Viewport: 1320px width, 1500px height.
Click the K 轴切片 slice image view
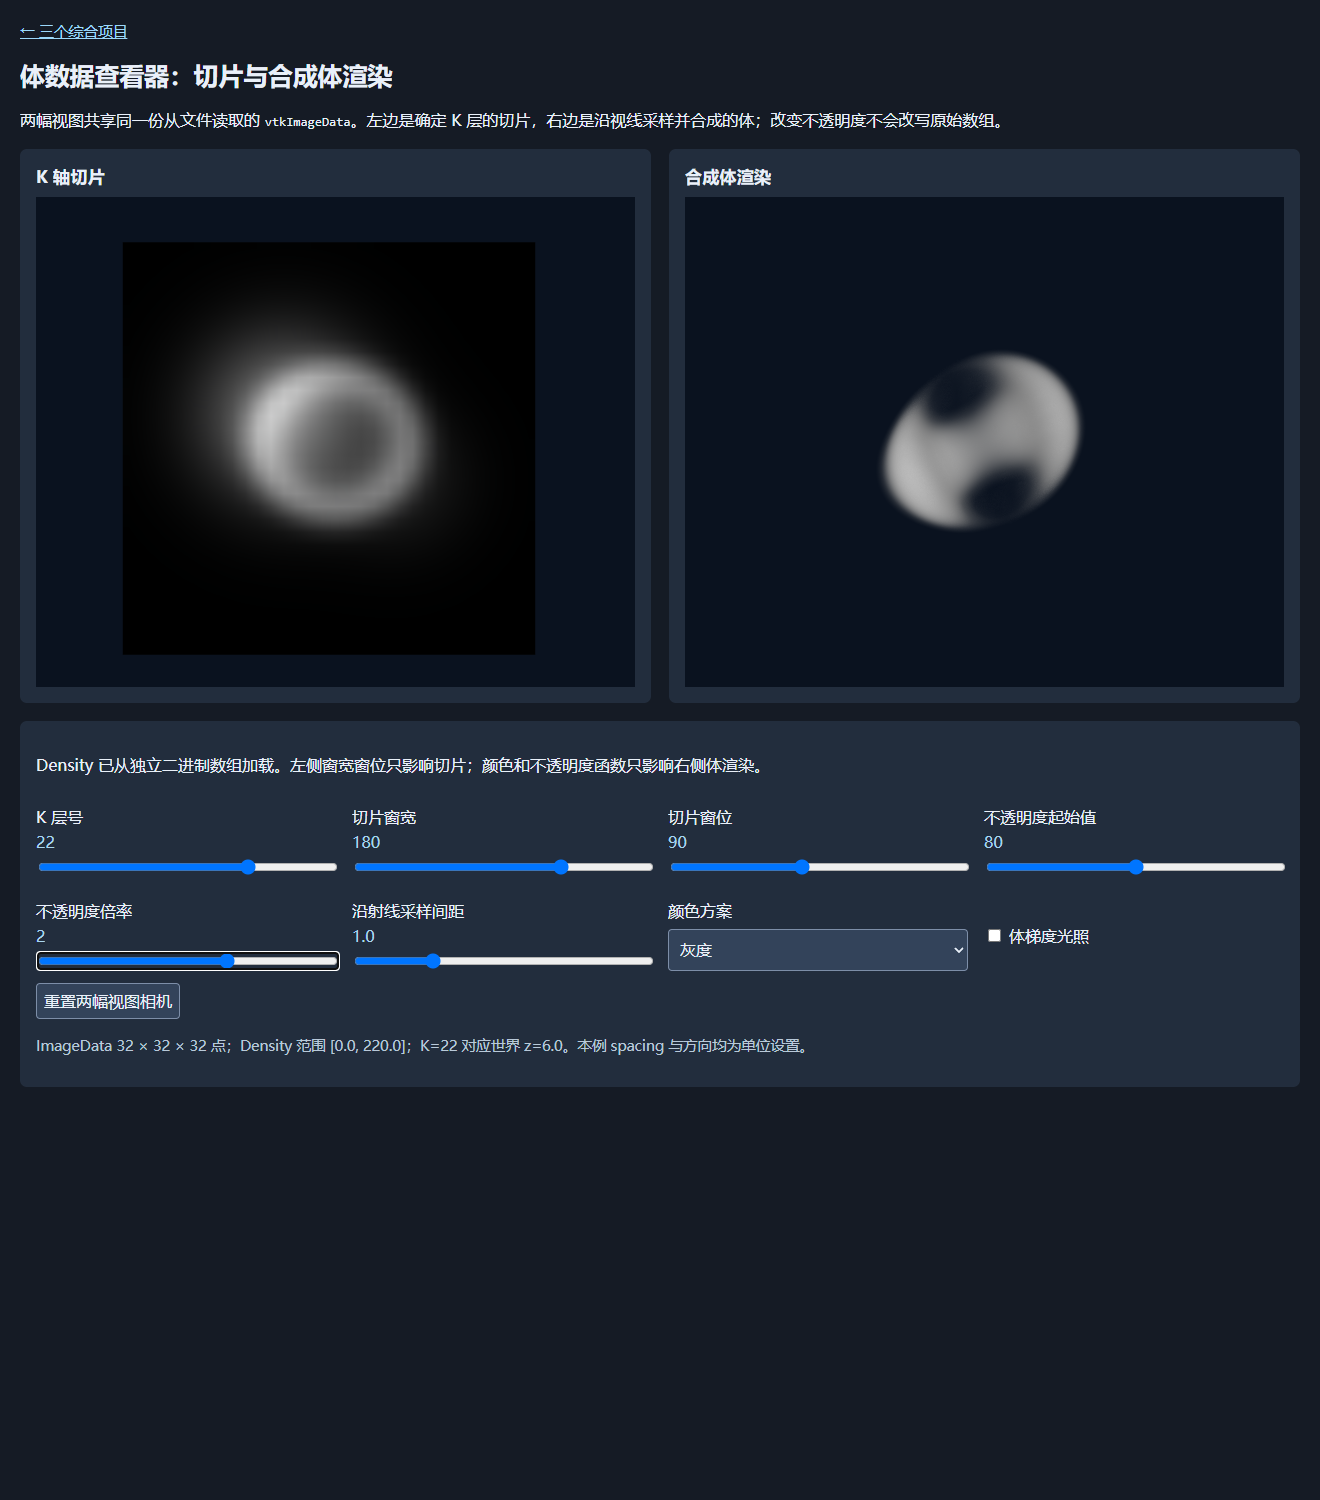[x=335, y=442]
